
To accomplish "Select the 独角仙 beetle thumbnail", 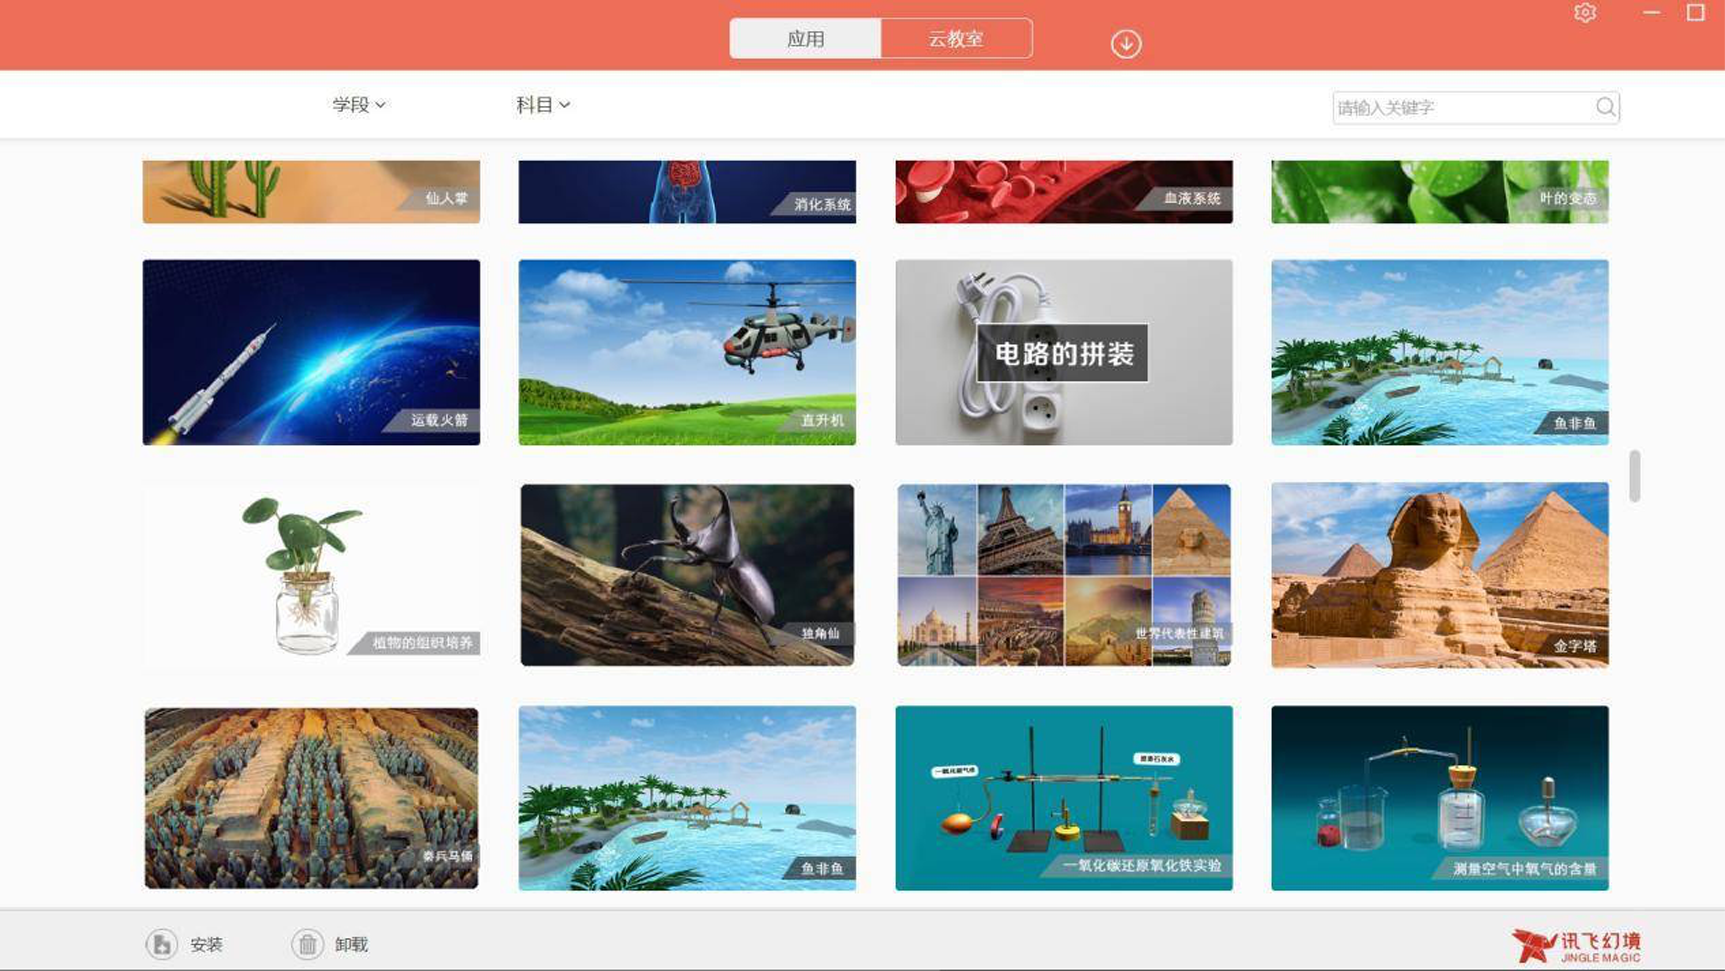I will (687, 575).
